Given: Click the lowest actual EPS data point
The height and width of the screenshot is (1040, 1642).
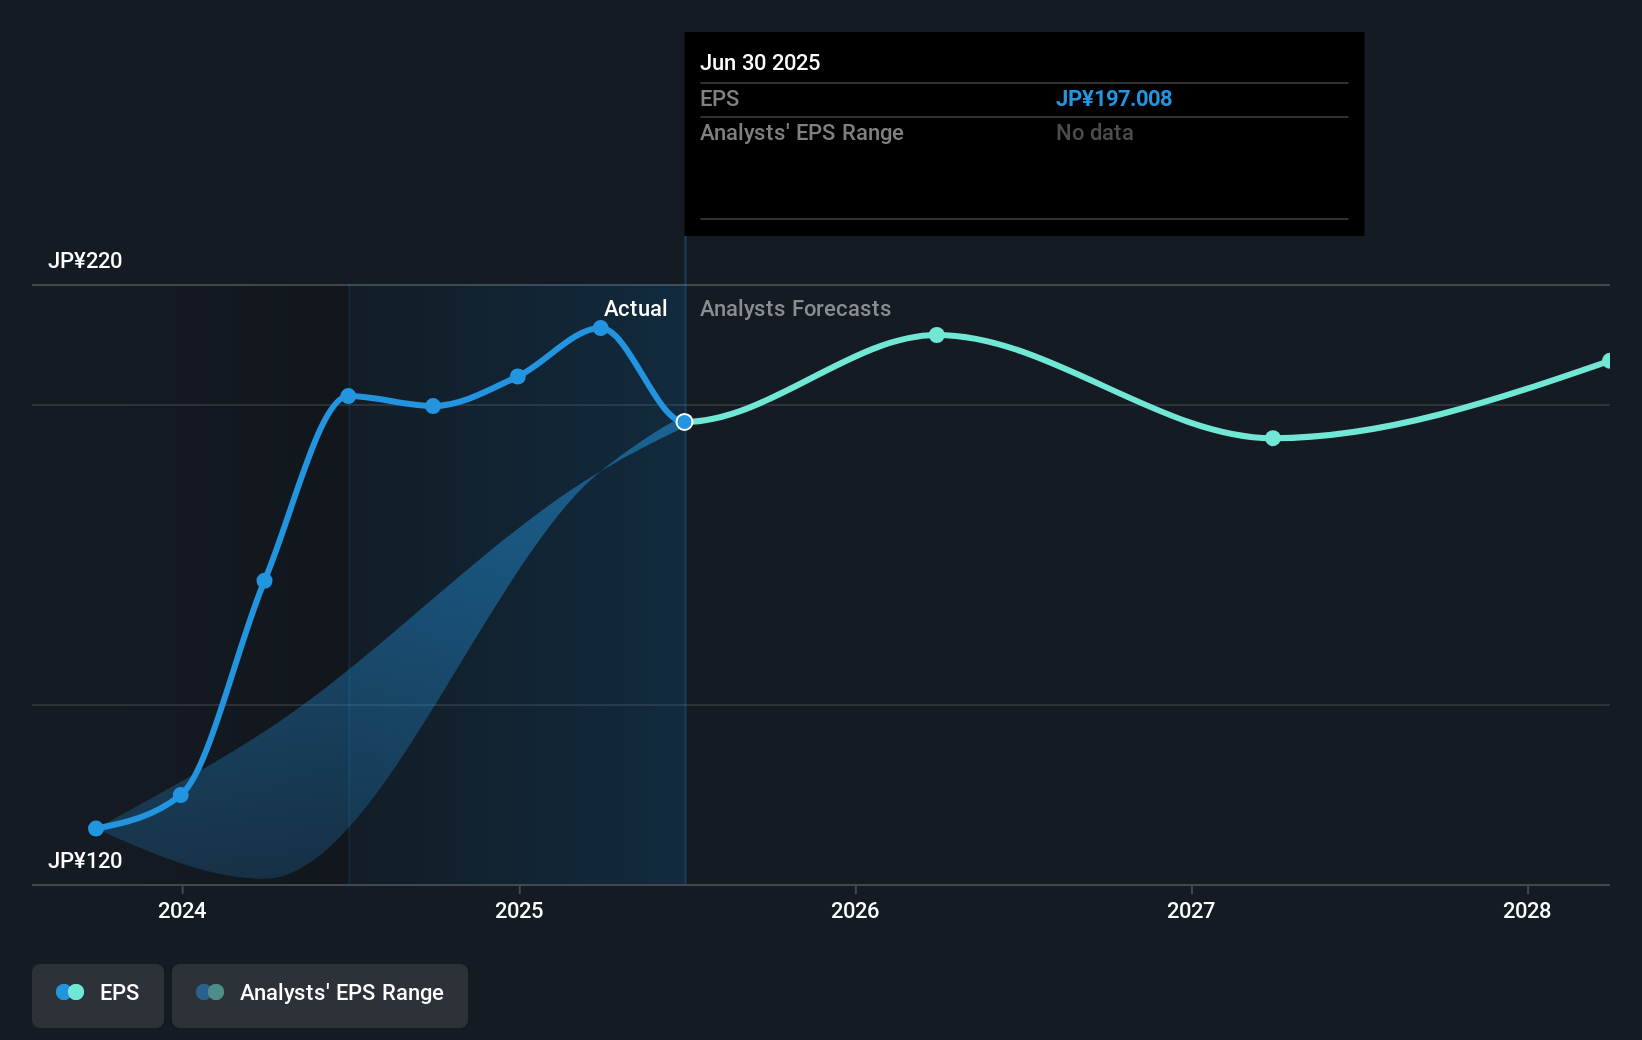Looking at the screenshot, I should click(94, 828).
